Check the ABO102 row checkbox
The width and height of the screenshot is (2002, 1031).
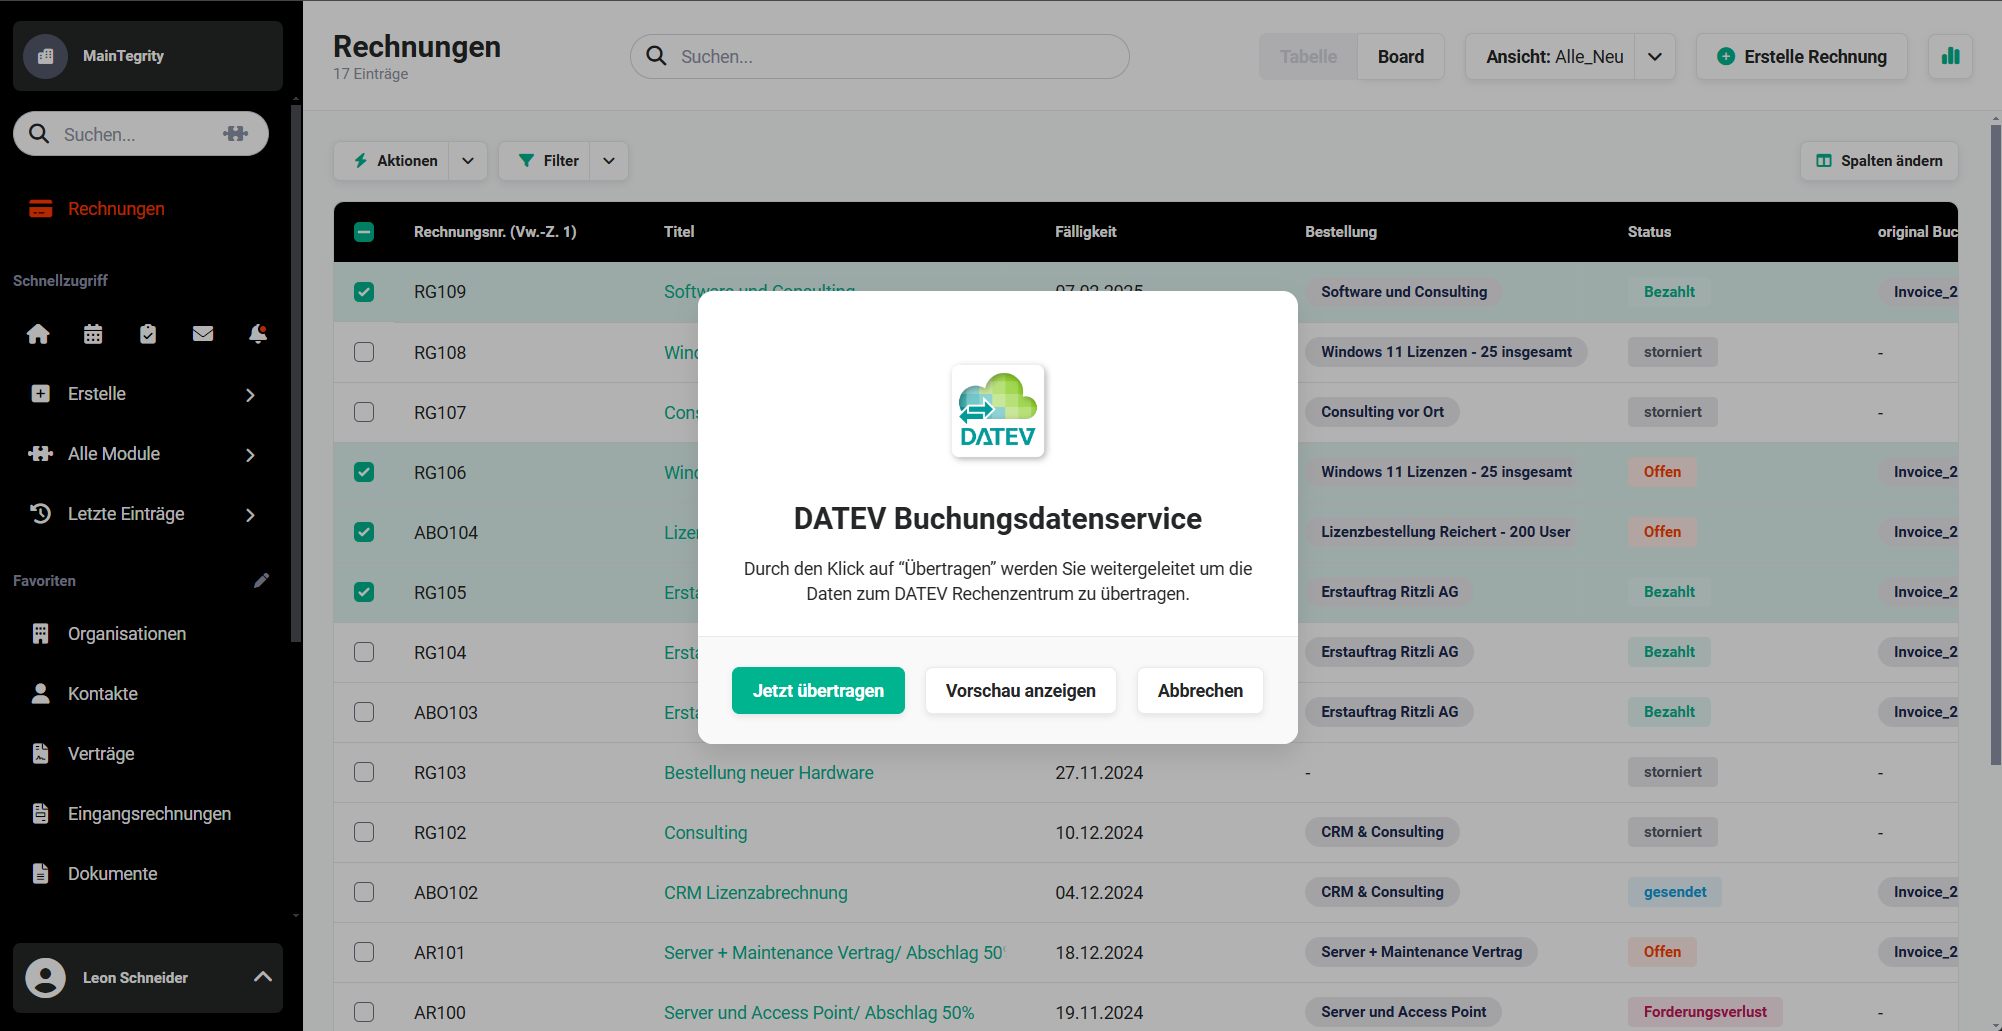[364, 892]
